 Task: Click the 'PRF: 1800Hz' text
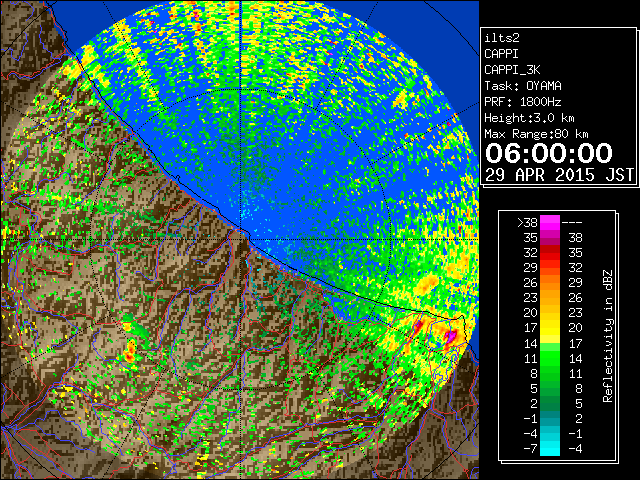[523, 102]
